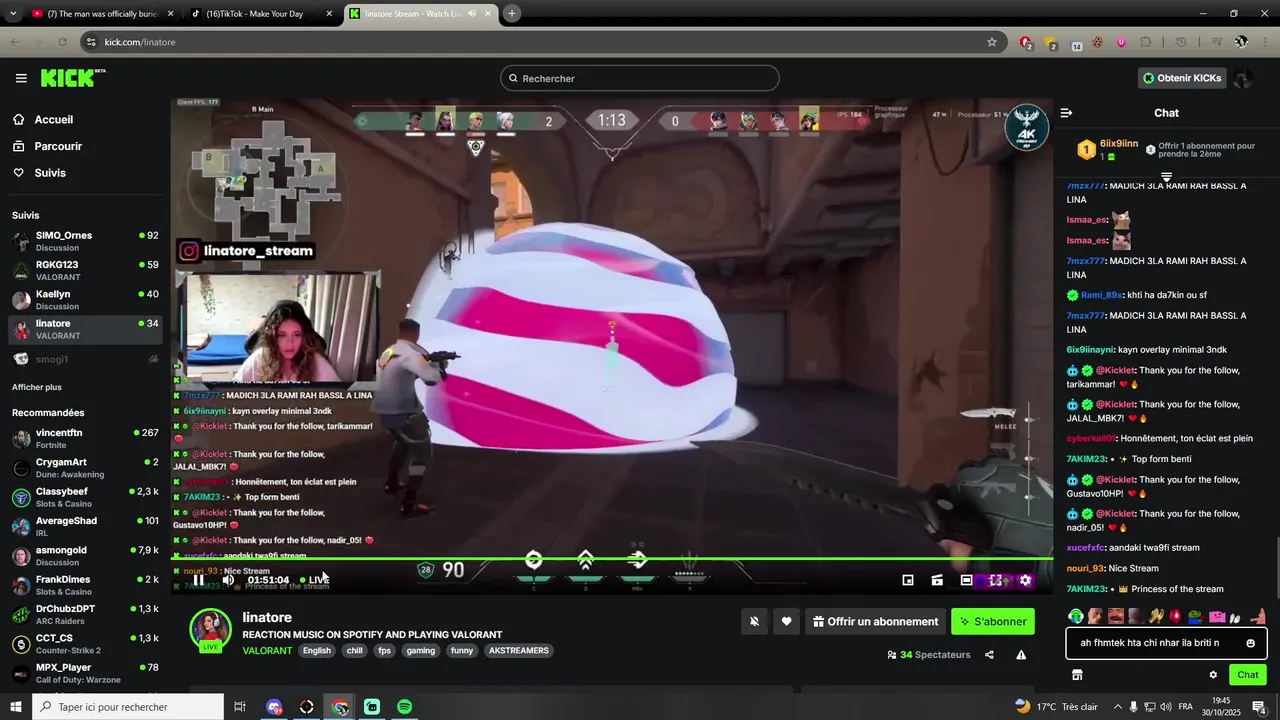Image resolution: width=1280 pixels, height=720 pixels.
Task: Share the stream via share icon
Action: click(989, 655)
